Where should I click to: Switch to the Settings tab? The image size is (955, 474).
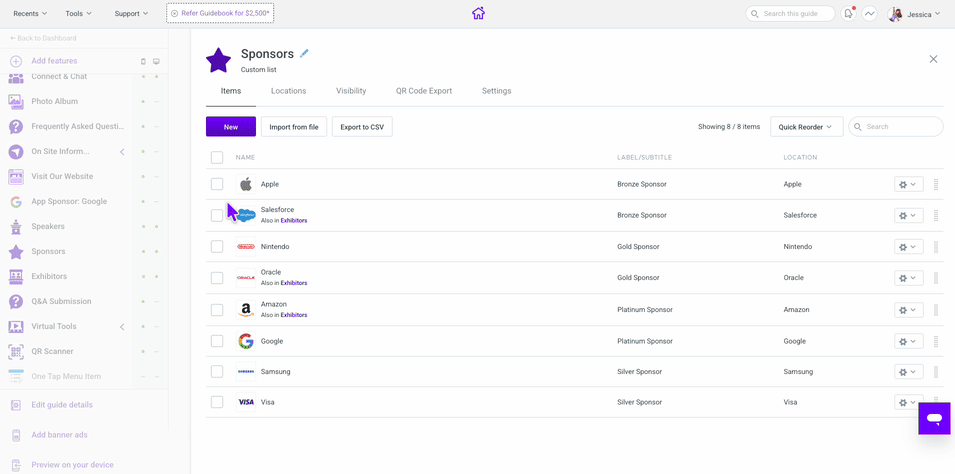[x=496, y=91]
